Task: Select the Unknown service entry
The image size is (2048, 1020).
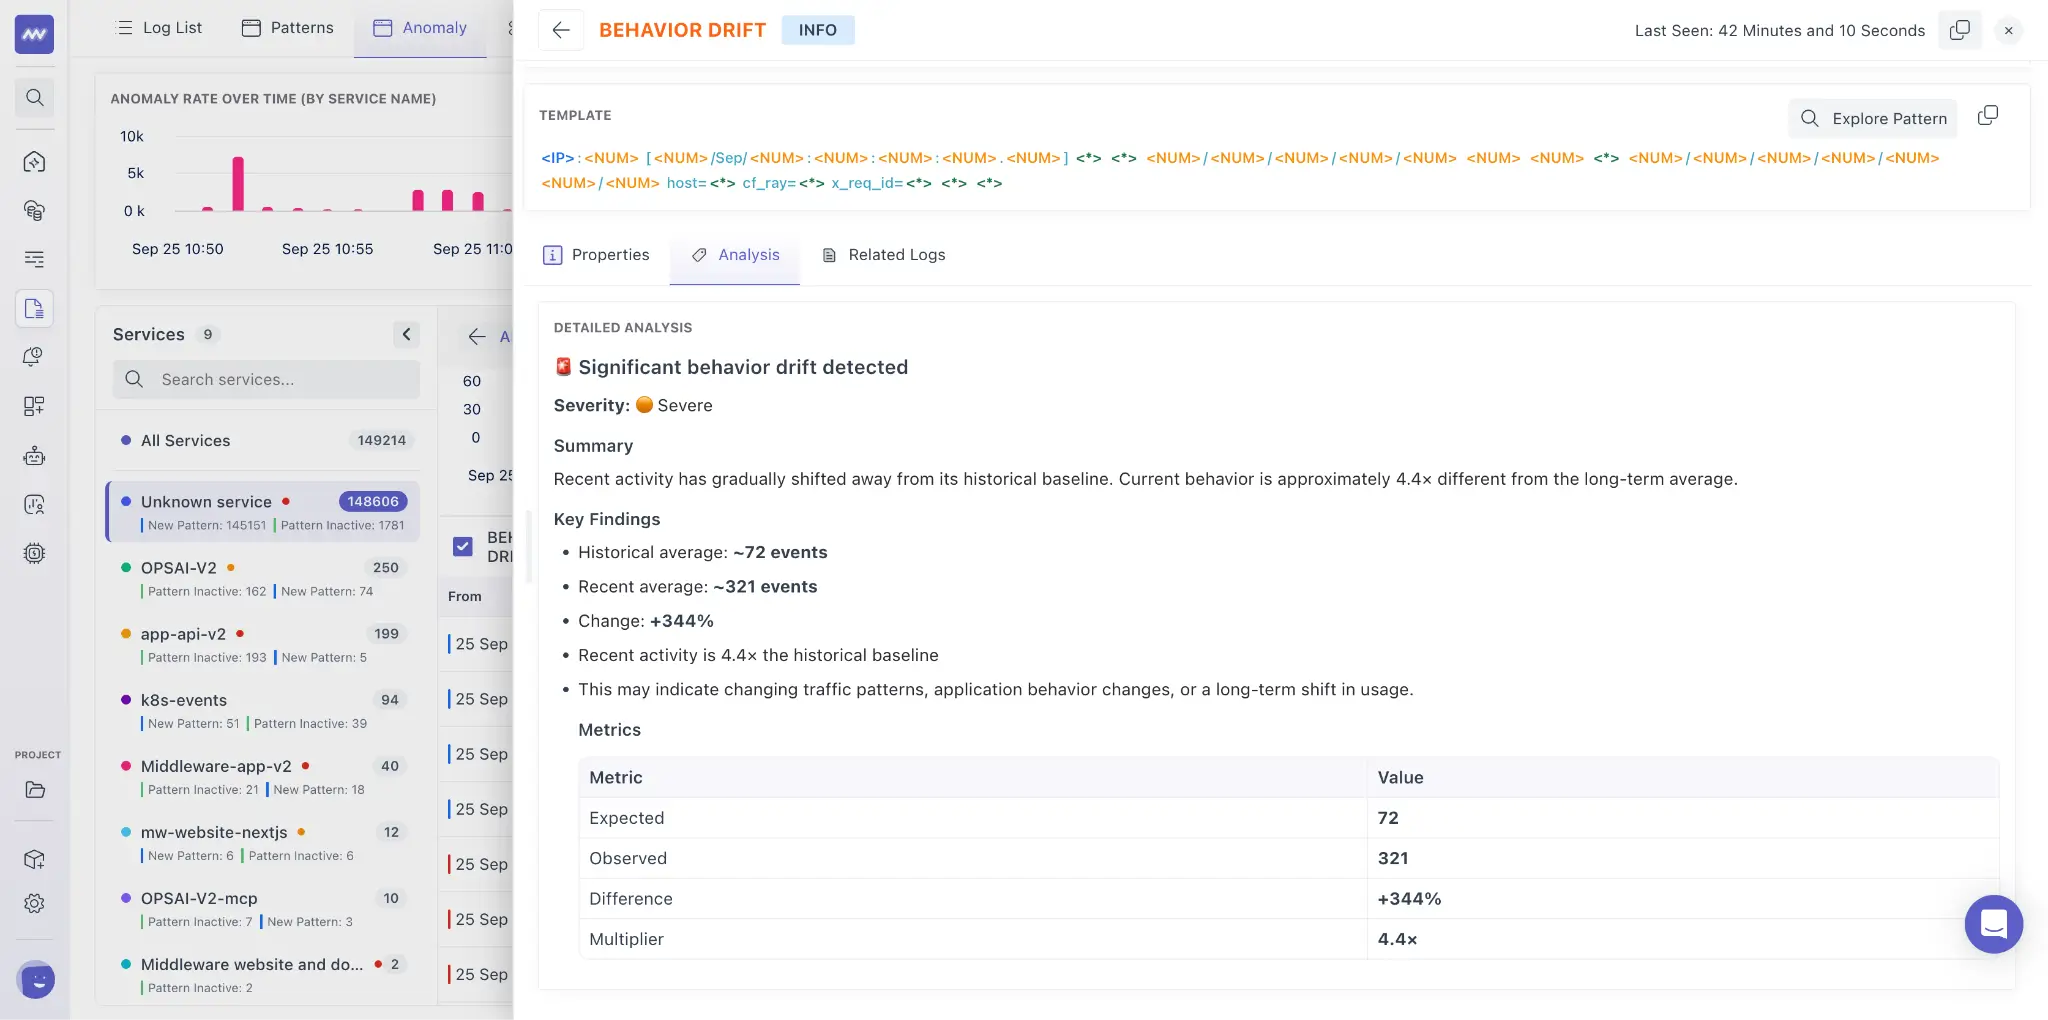Action: [263, 512]
